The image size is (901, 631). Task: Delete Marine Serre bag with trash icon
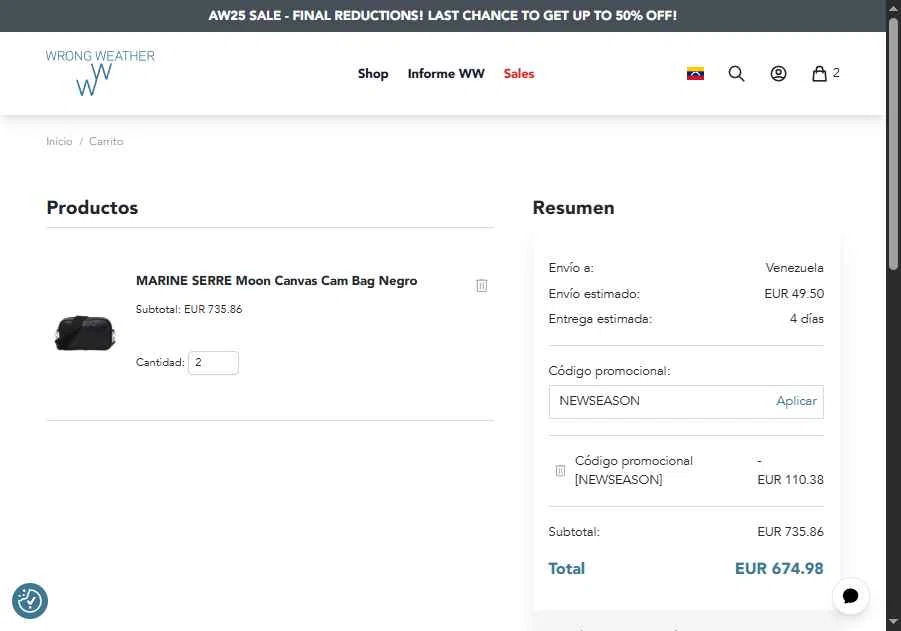[482, 285]
